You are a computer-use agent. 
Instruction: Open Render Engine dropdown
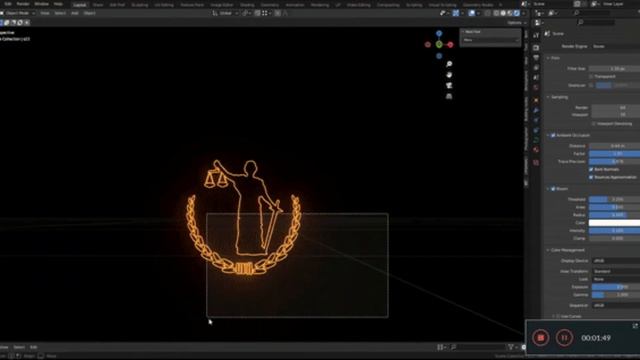point(616,47)
